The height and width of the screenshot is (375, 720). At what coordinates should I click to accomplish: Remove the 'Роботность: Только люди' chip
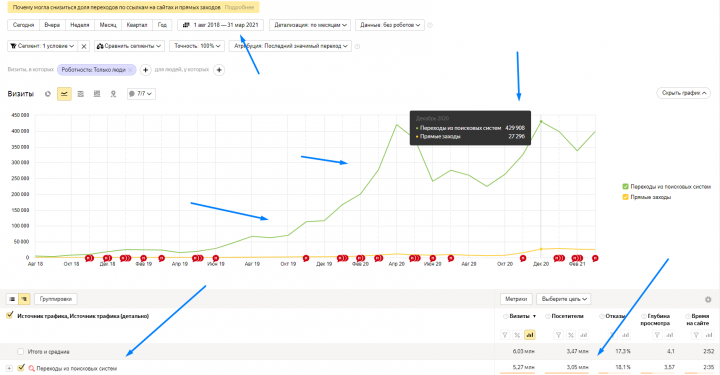click(130, 70)
